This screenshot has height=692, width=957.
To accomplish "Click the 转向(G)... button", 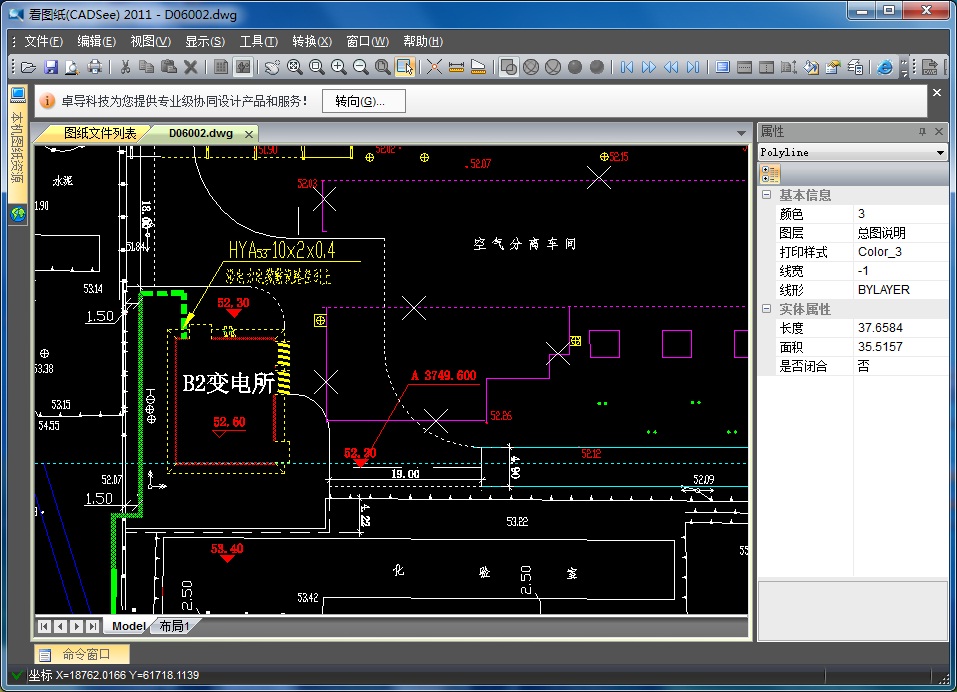I will pos(364,101).
